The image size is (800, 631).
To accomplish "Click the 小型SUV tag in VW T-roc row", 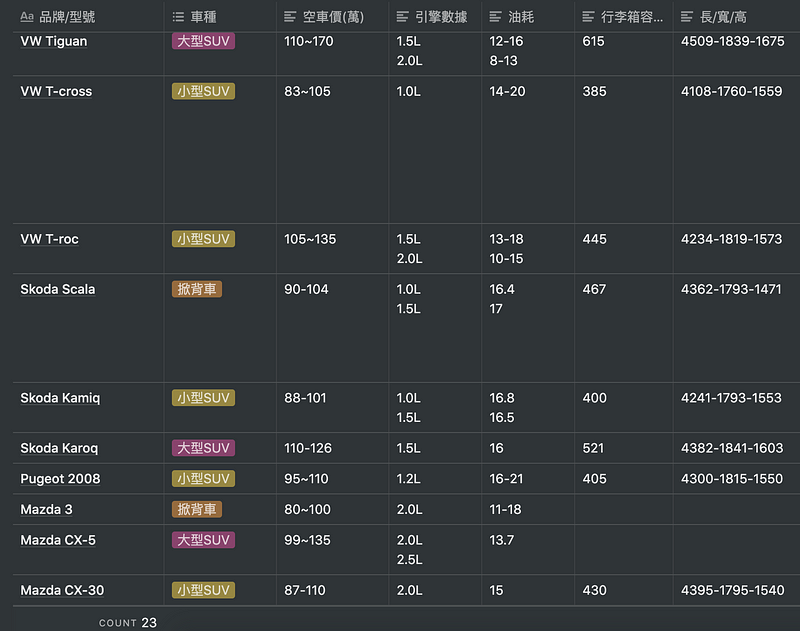I will click(203, 239).
